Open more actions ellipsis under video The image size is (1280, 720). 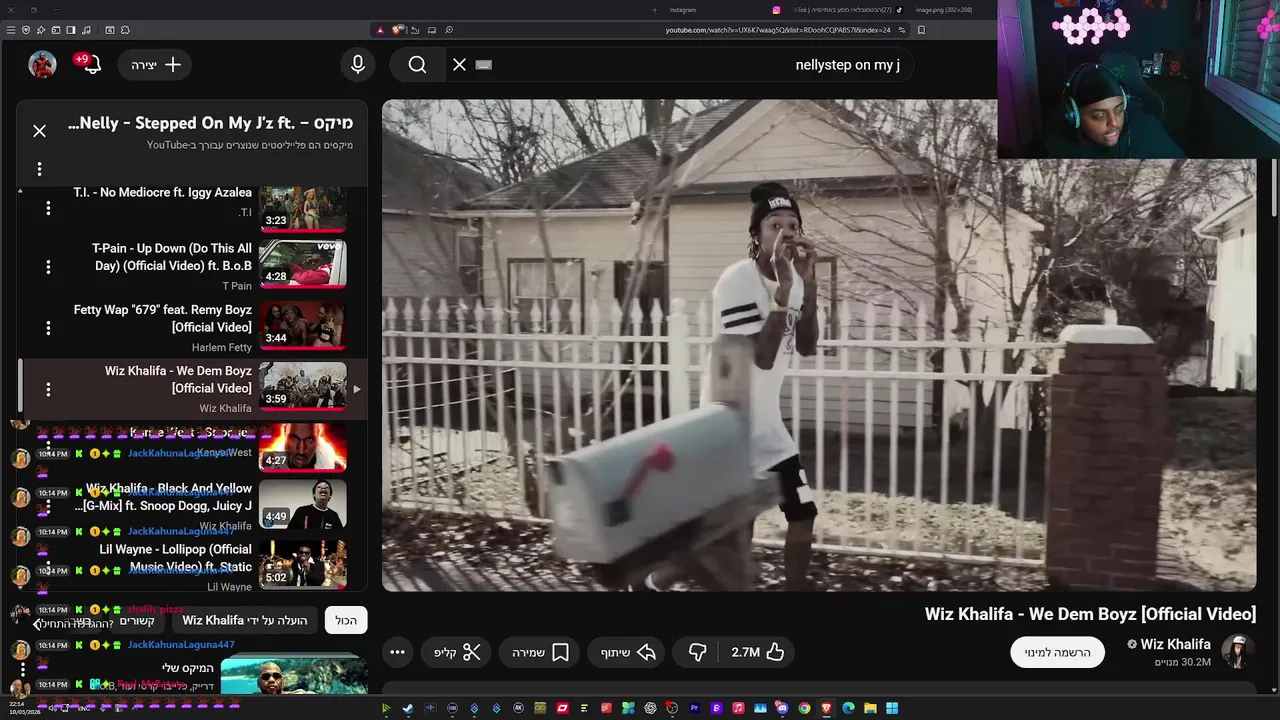[397, 652]
